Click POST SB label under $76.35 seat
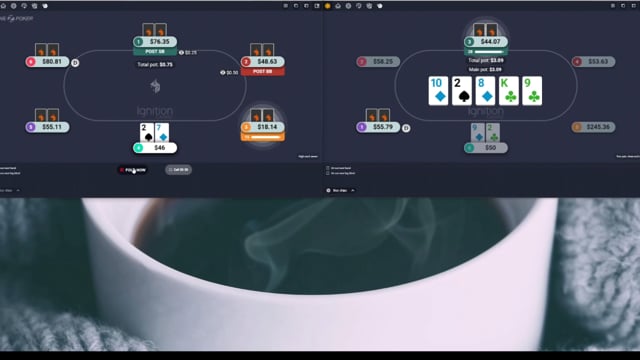The image size is (640, 360). (x=155, y=52)
